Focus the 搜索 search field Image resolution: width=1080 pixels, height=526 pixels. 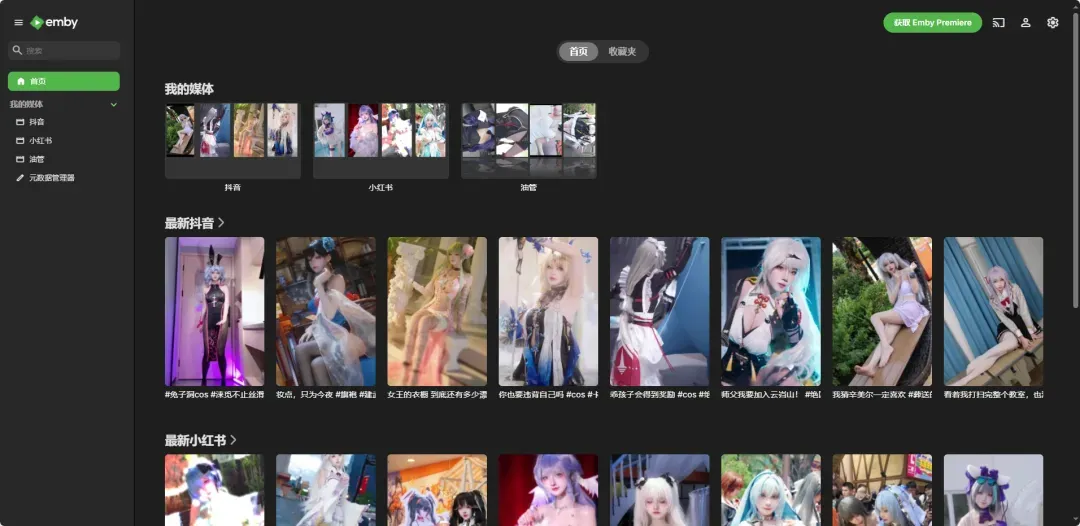pos(64,50)
